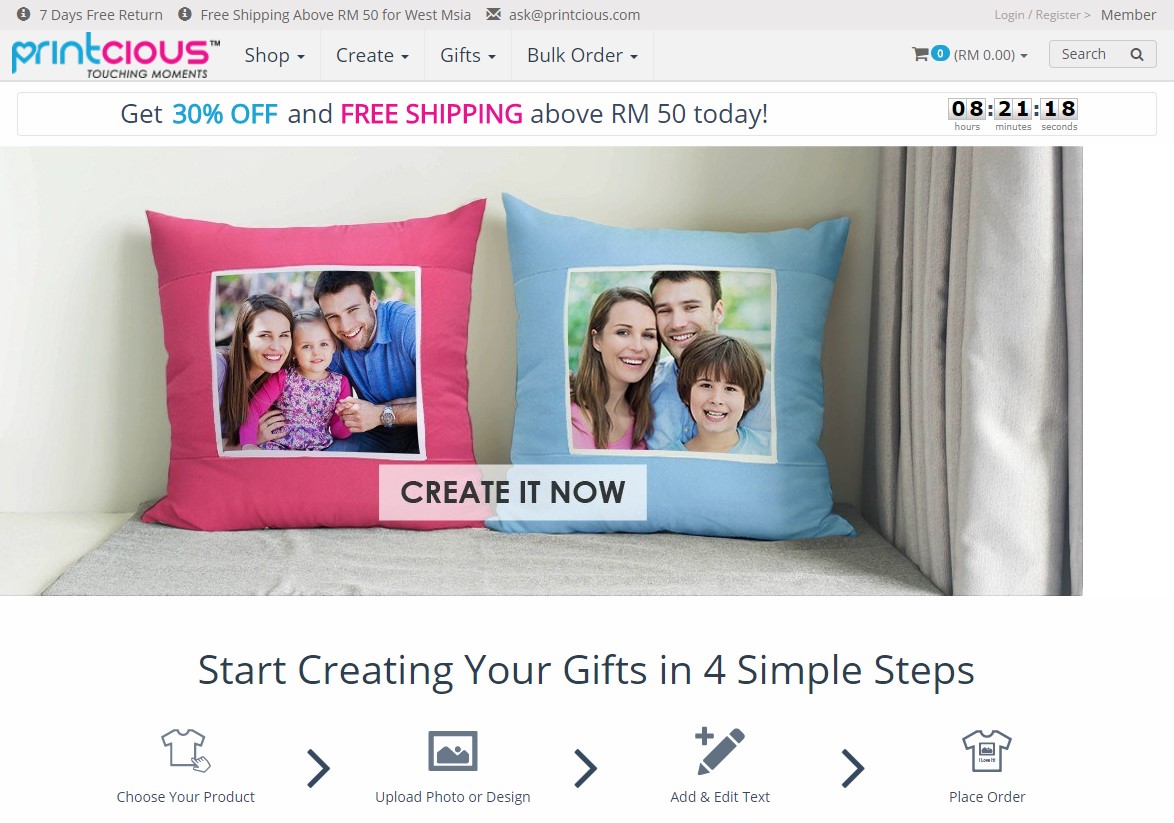Click chevron arrow after Choose Your Product
The height and width of the screenshot is (823, 1174).
[x=318, y=768]
